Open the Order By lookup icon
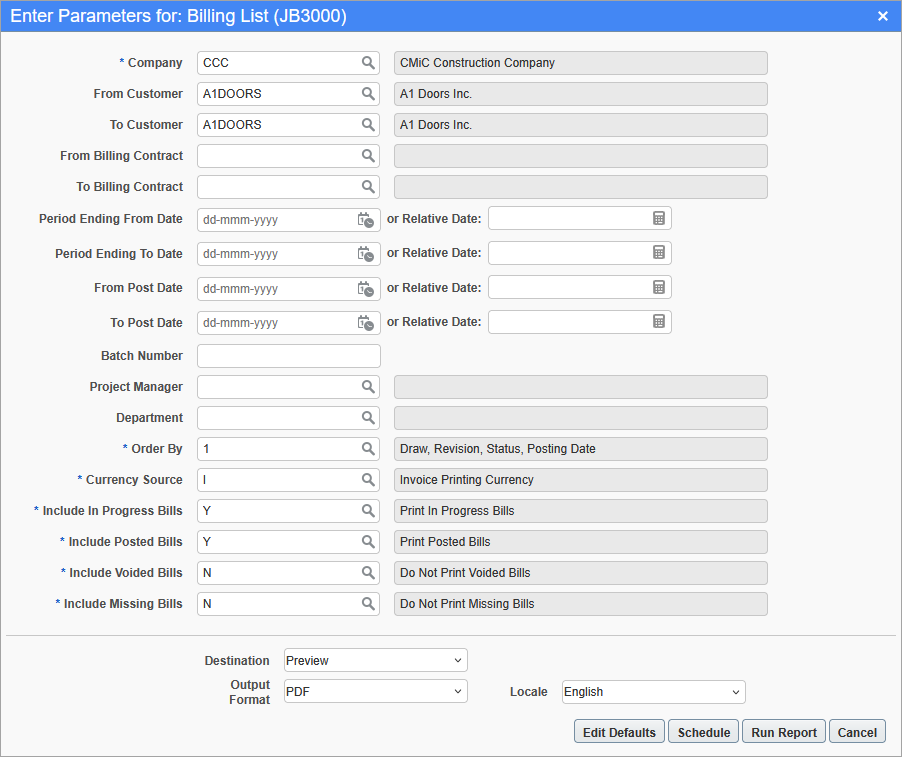902x757 pixels. [368, 449]
